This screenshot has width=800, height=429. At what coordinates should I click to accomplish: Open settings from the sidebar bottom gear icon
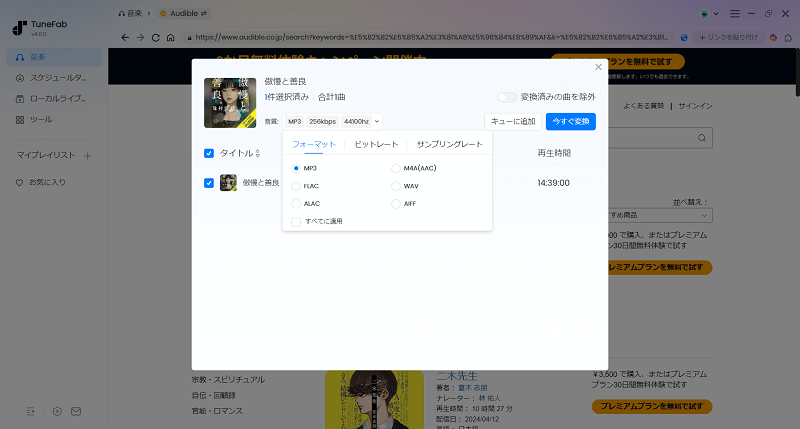(57, 411)
